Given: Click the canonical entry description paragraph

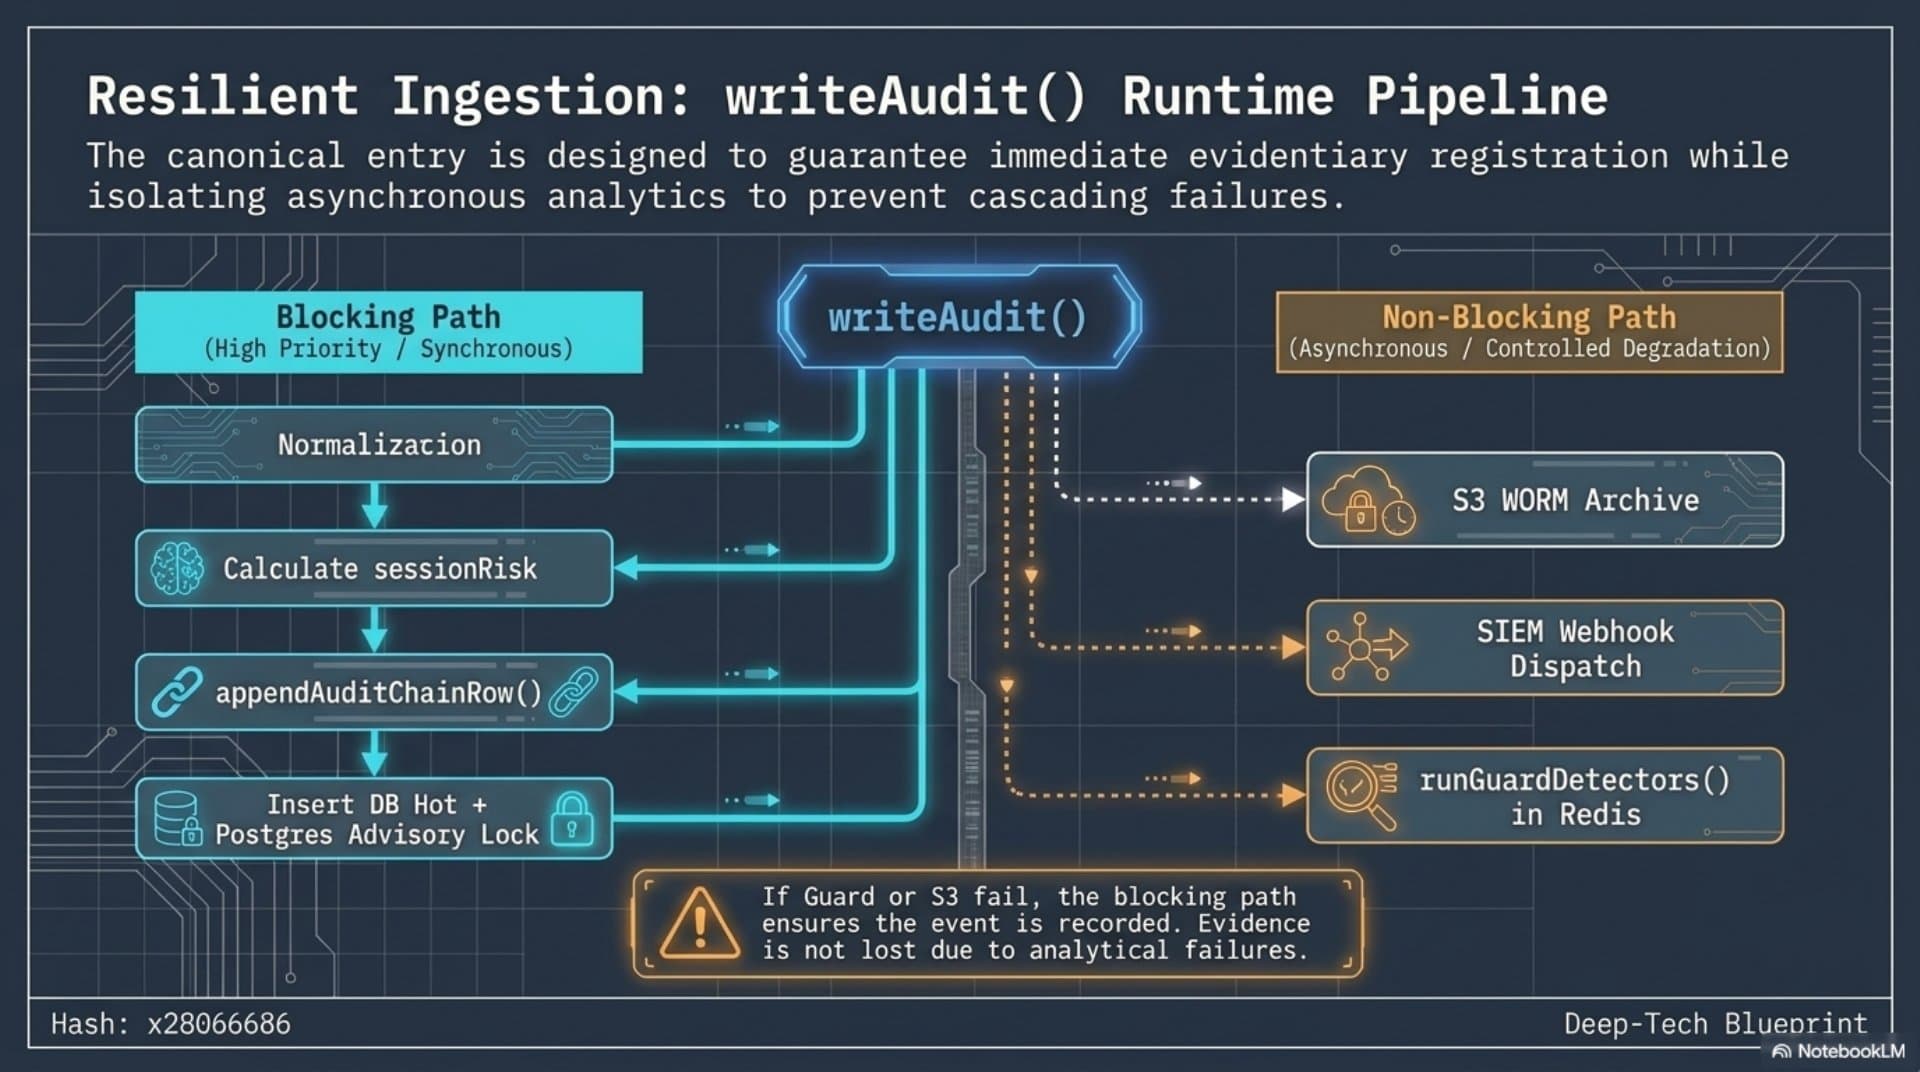Looking at the screenshot, I should pyautogui.click(x=937, y=176).
